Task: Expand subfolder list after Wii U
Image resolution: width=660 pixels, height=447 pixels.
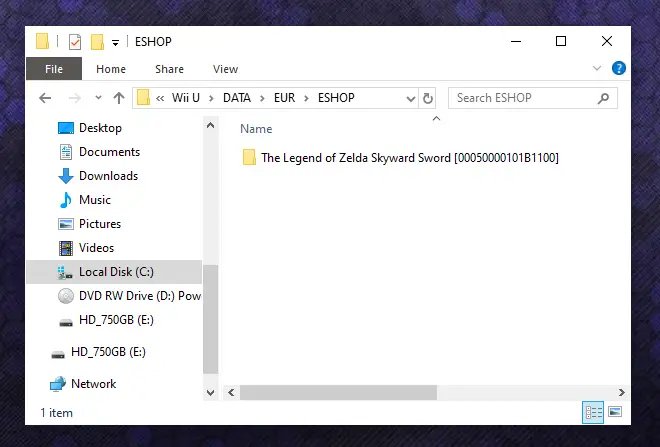Action: [x=211, y=98]
